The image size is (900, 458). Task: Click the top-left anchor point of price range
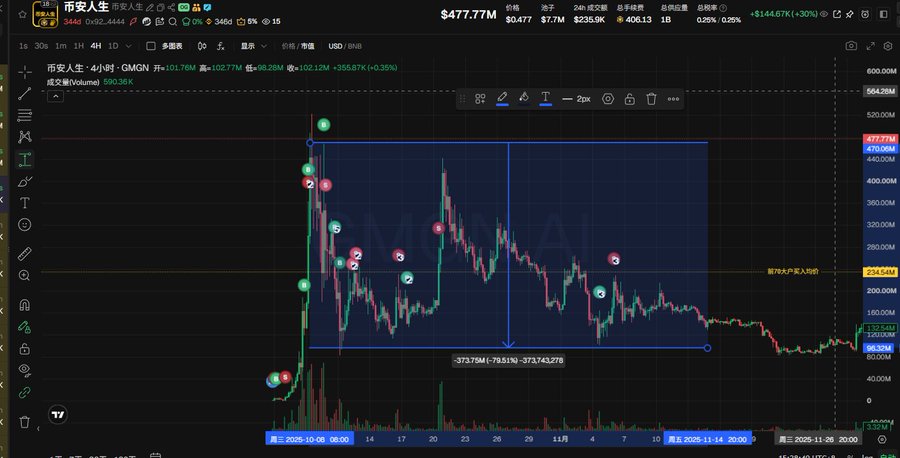point(310,142)
